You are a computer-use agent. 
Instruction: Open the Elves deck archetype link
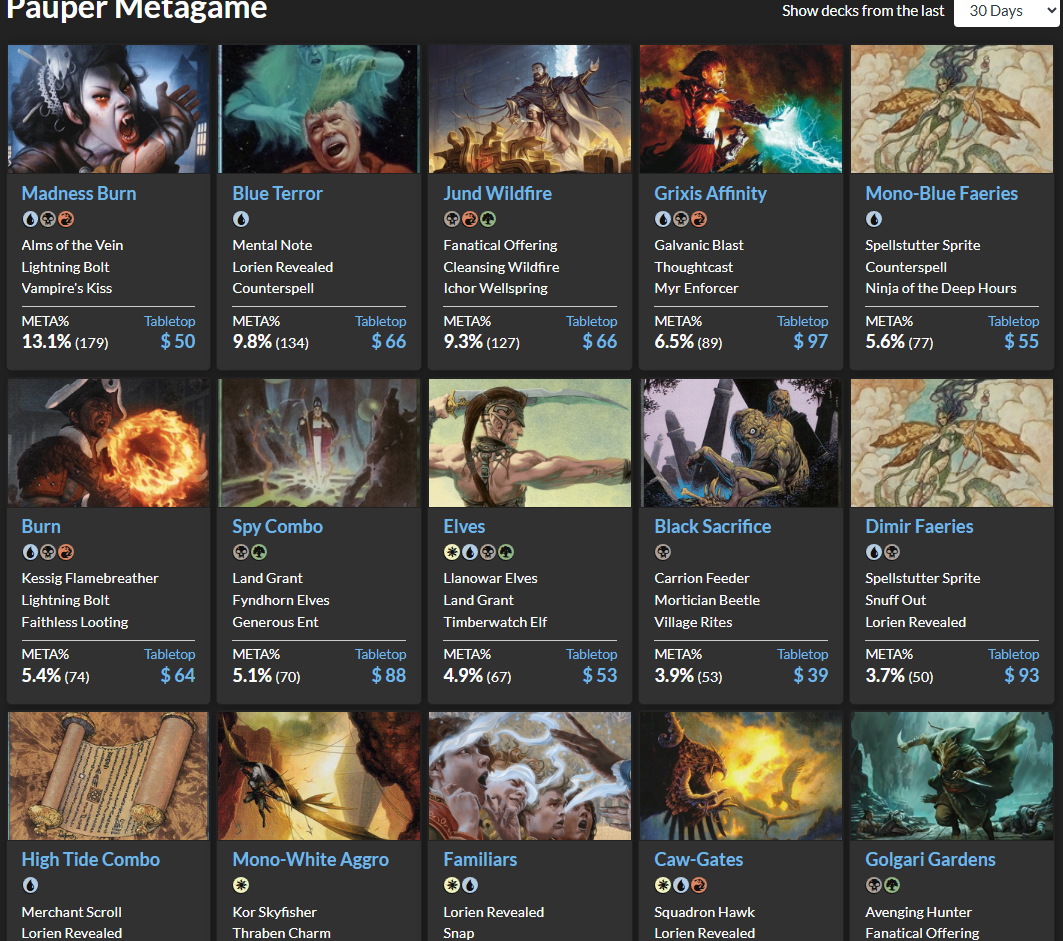click(464, 526)
